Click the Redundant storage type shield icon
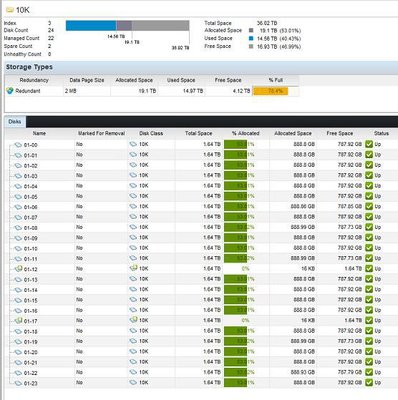The height and width of the screenshot is (400, 398). [x=10, y=91]
